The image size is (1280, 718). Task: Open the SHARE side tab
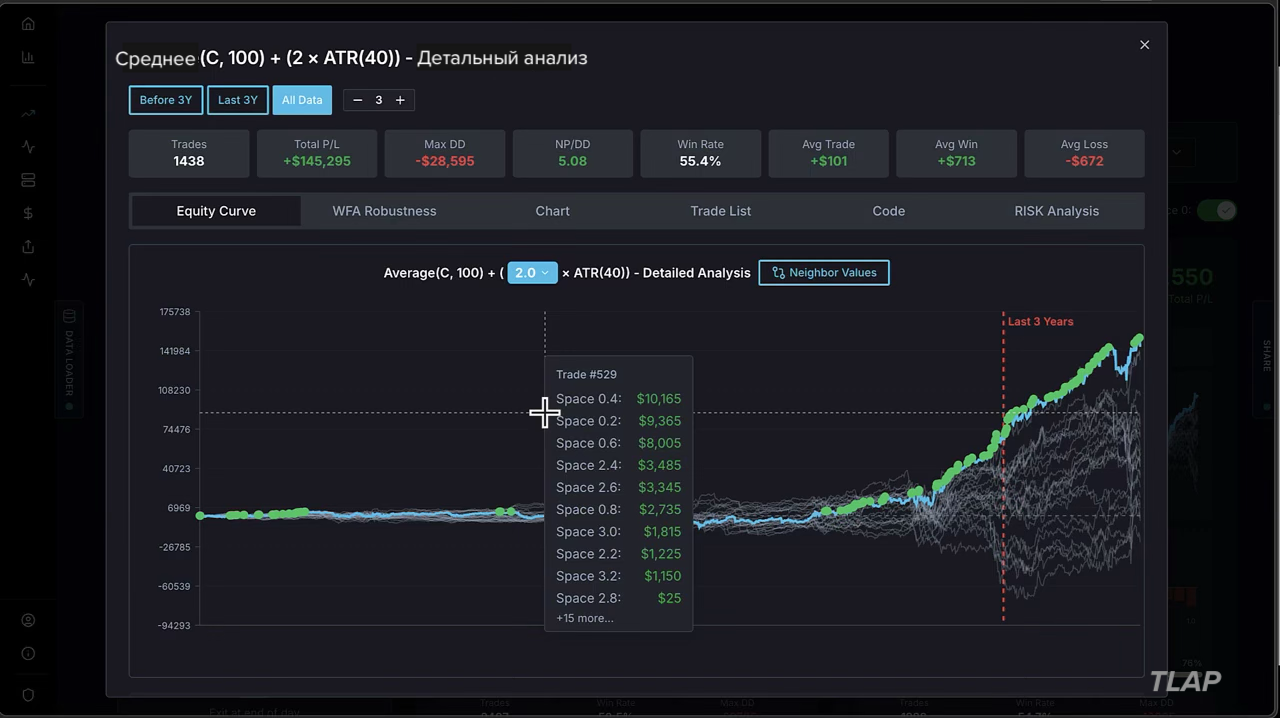click(x=1265, y=357)
